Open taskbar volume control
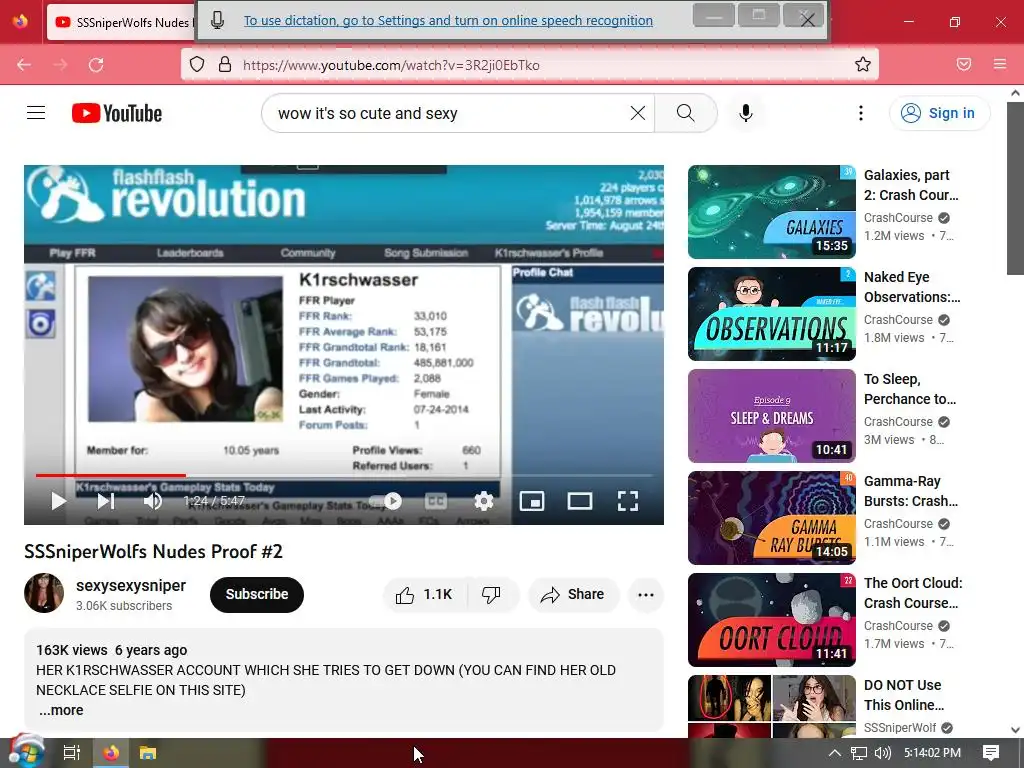This screenshot has width=1024, height=768. [x=882, y=753]
